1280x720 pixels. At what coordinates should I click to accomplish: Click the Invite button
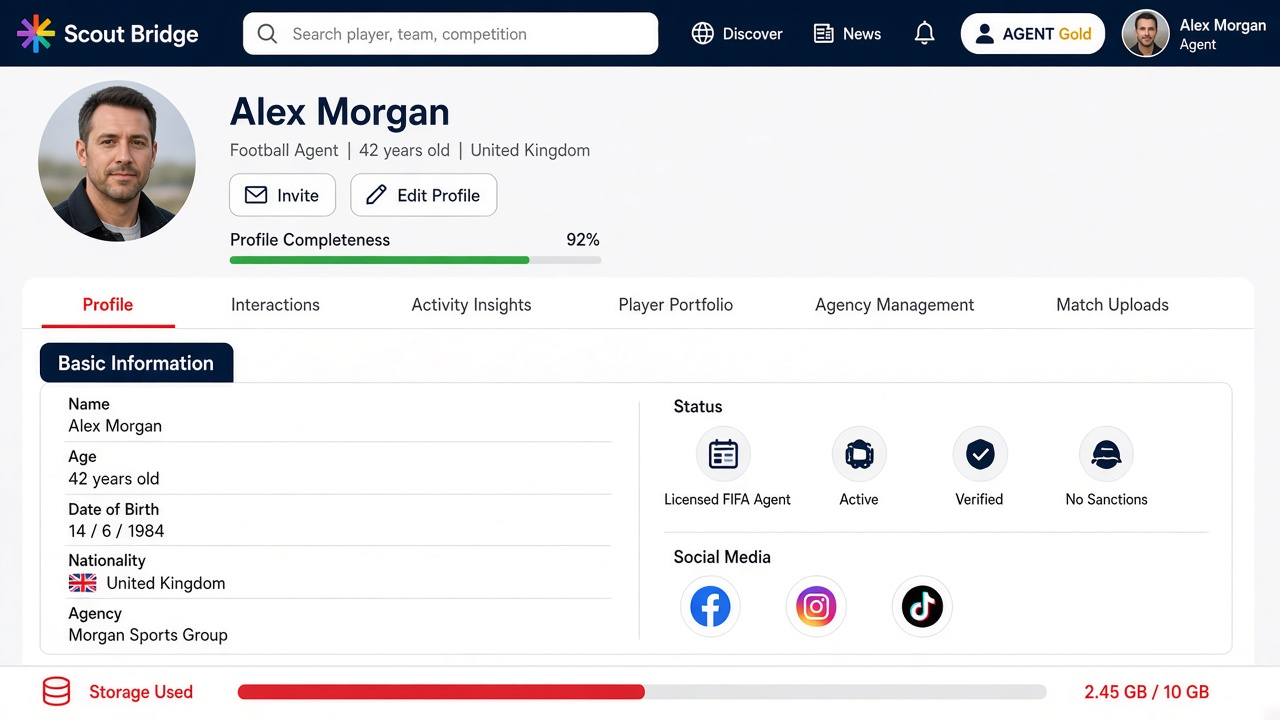[x=282, y=195]
